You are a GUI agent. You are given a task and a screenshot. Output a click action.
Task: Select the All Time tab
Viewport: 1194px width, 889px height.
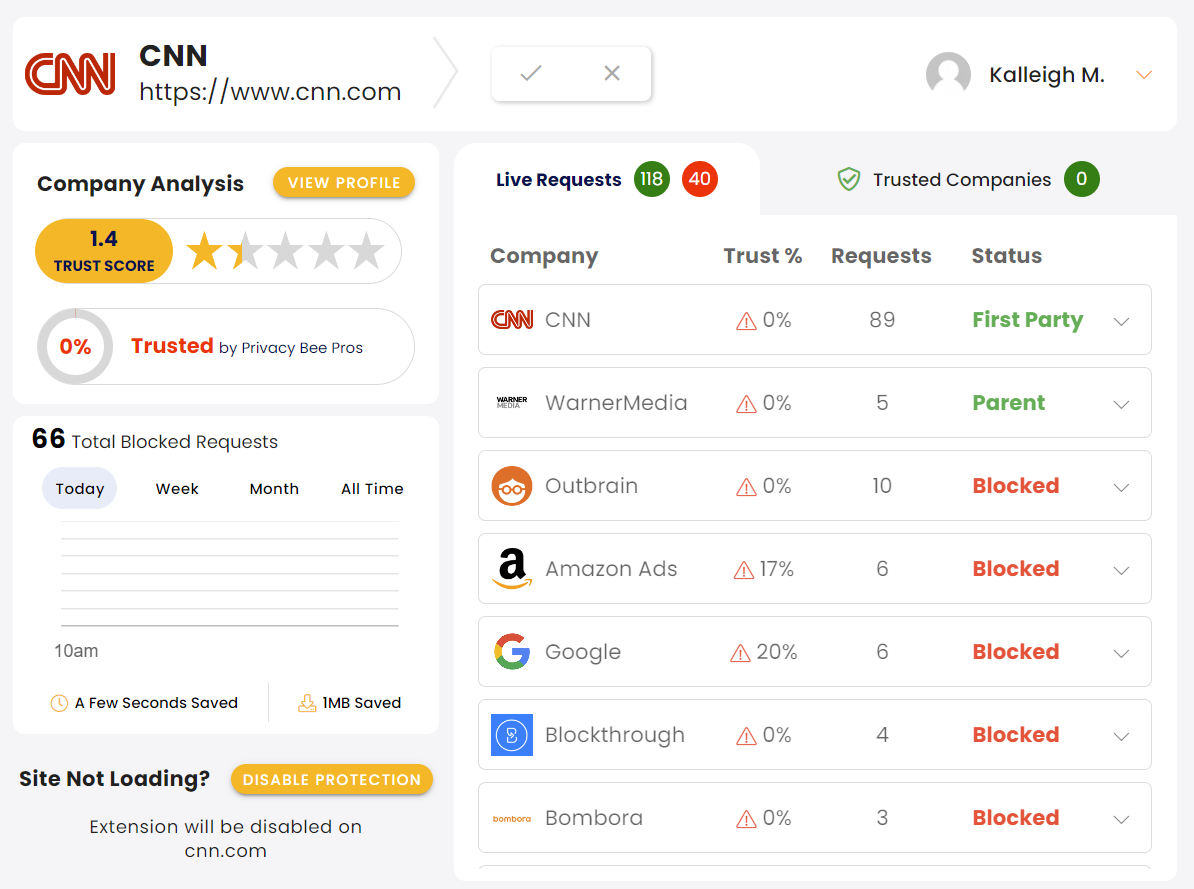372,488
